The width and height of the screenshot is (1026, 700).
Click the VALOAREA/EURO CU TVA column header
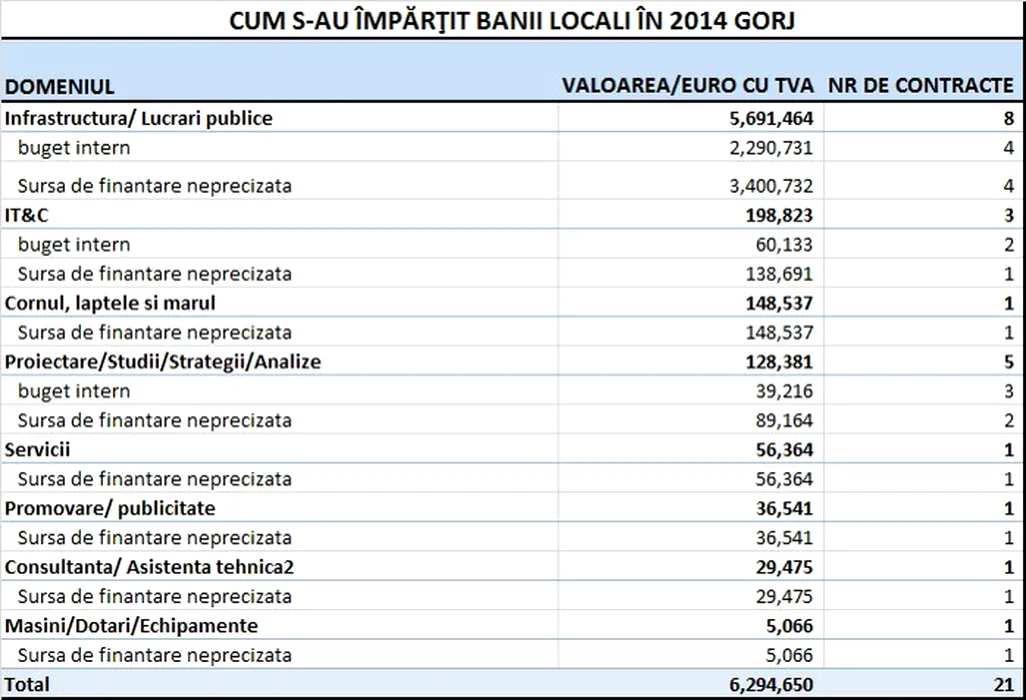tap(688, 86)
